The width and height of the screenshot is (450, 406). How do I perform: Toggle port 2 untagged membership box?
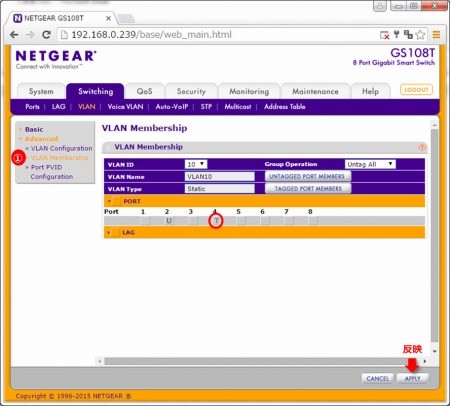(x=169, y=221)
